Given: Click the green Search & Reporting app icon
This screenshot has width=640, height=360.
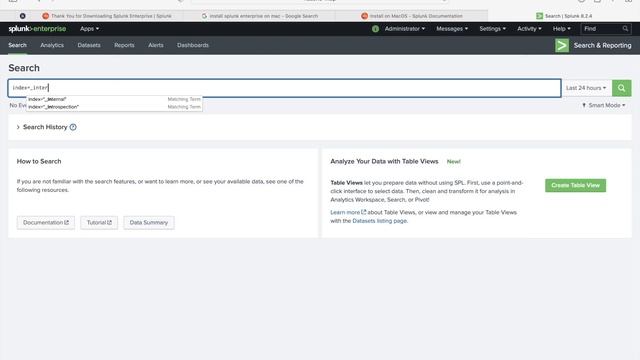Looking at the screenshot, I should coord(562,45).
